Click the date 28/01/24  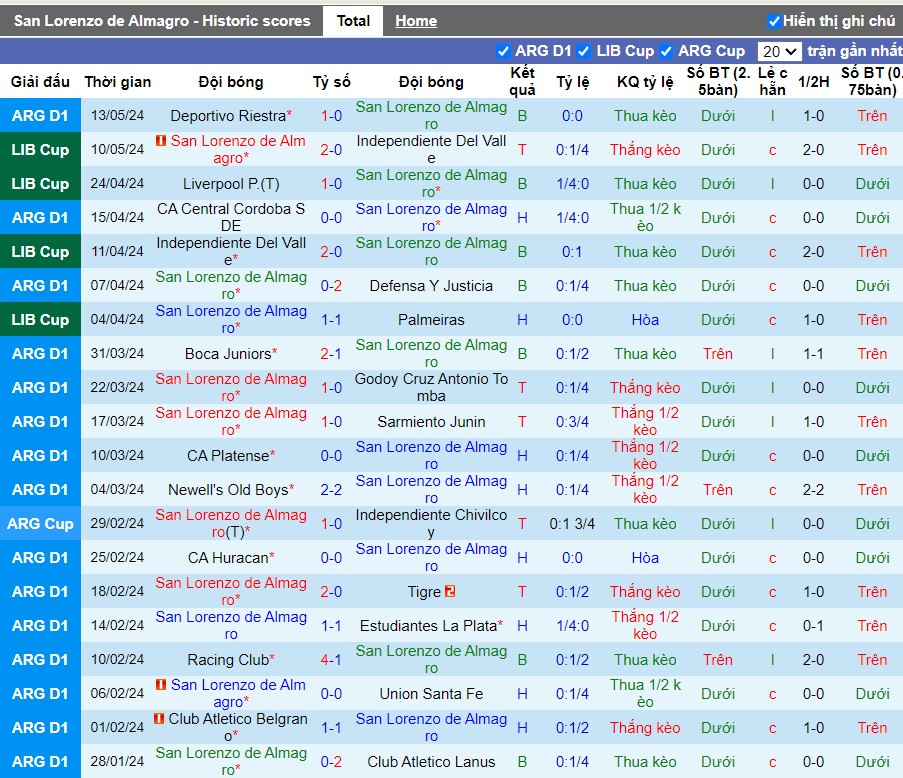coord(117,761)
